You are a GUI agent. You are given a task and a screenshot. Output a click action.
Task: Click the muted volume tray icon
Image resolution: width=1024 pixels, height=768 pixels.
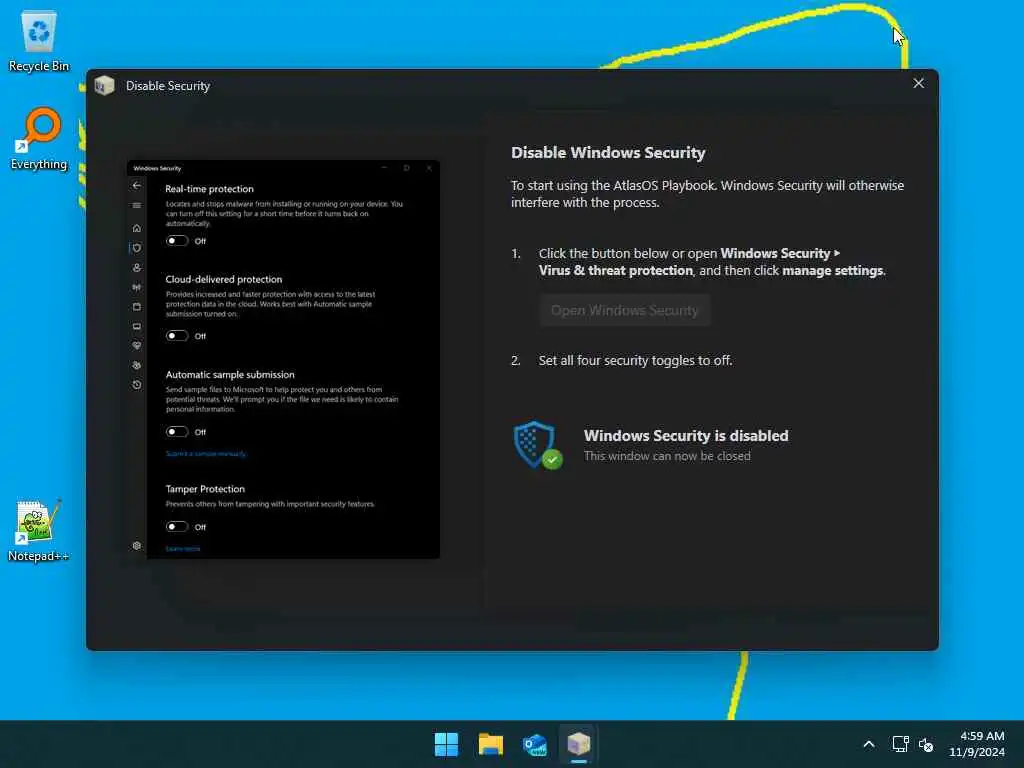tap(925, 744)
